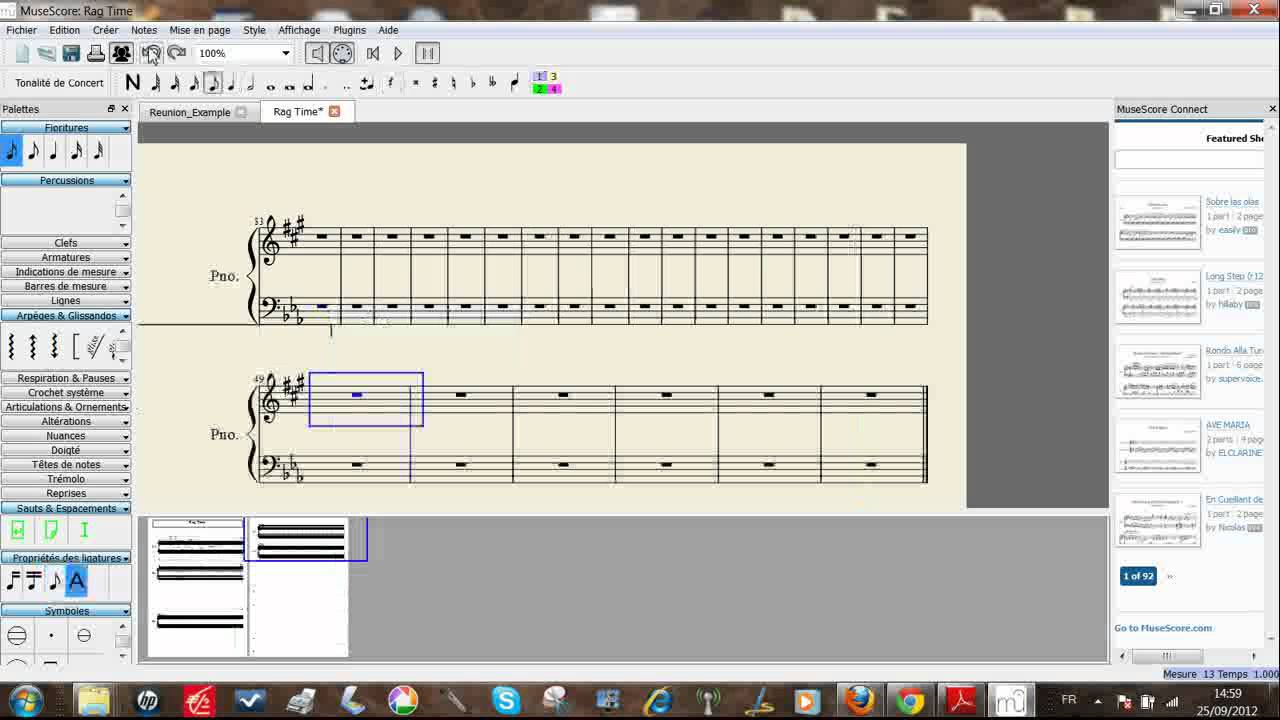Float the Palettes panel
This screenshot has height=720, width=1280.
pyautogui.click(x=111, y=109)
